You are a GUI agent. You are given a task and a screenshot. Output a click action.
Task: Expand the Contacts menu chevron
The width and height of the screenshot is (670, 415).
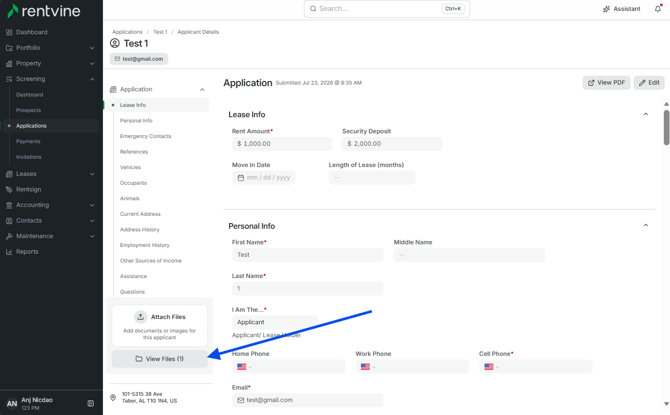(92, 221)
